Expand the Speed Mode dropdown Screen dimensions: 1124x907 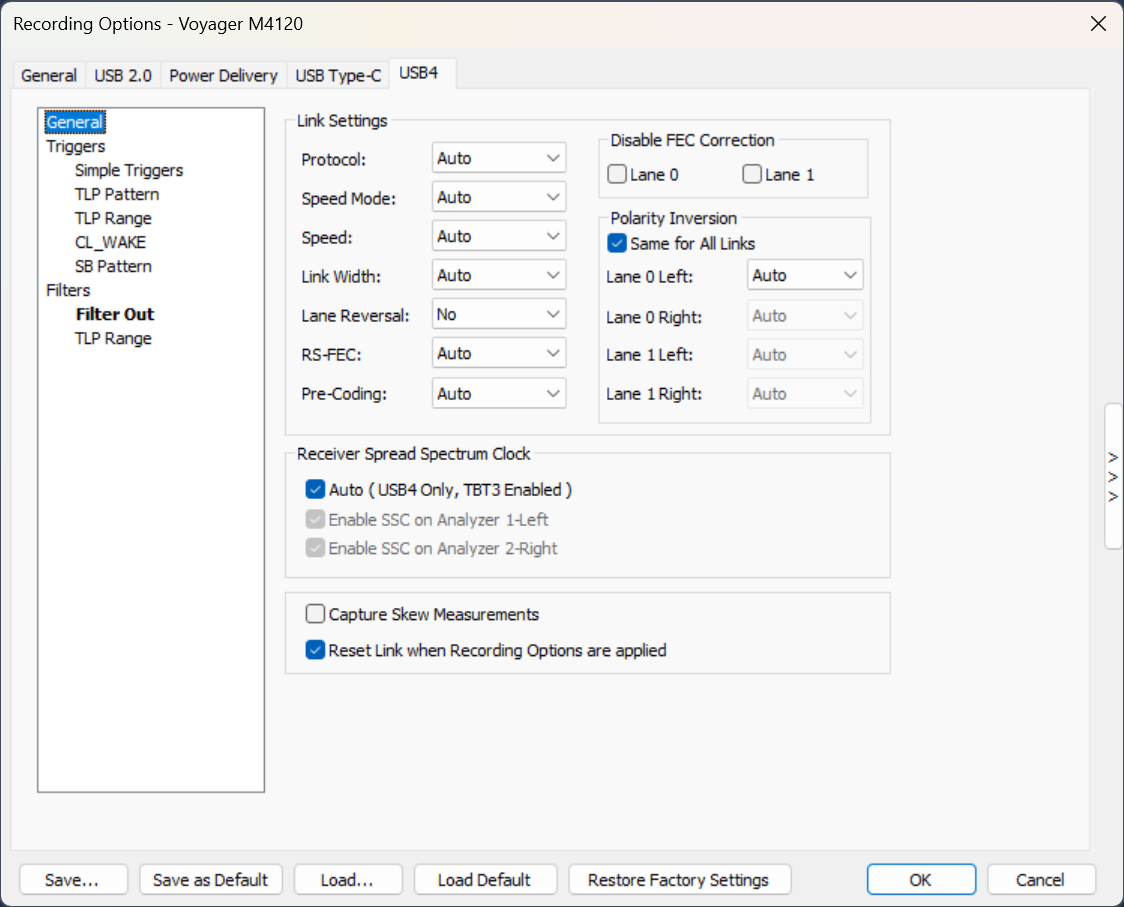click(499, 197)
